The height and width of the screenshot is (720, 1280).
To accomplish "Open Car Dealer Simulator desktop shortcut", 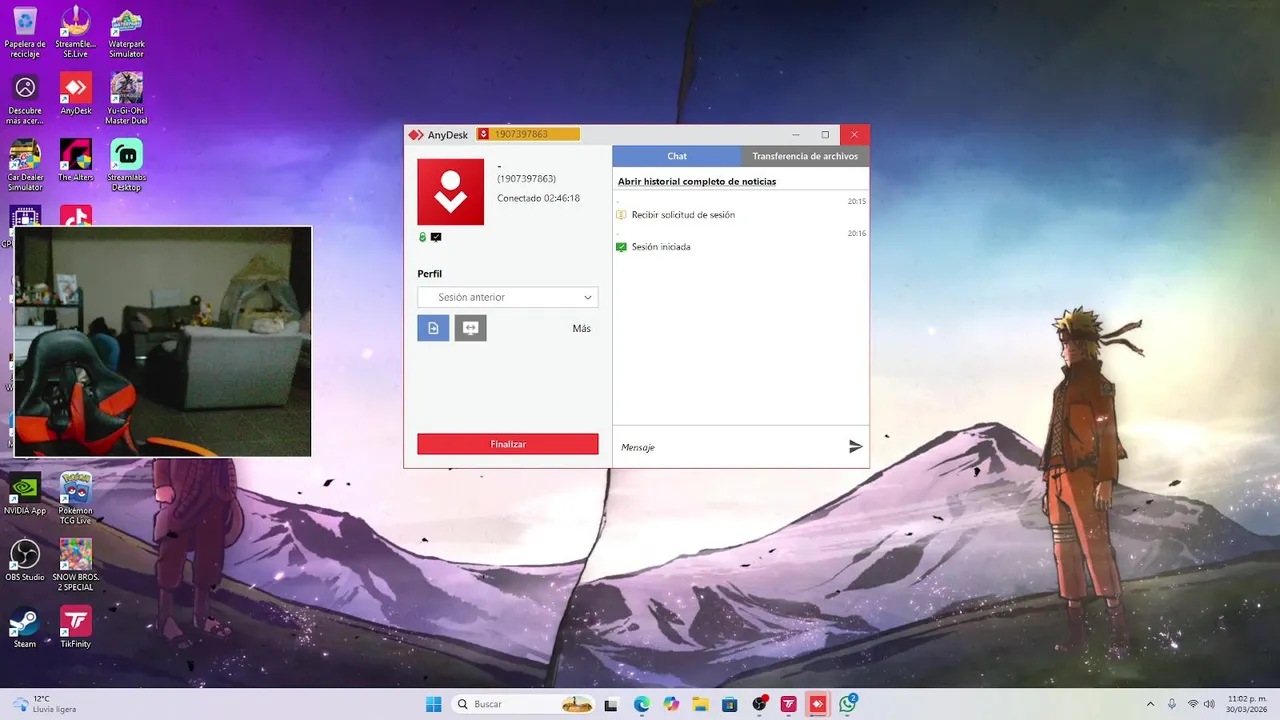I will (25, 165).
